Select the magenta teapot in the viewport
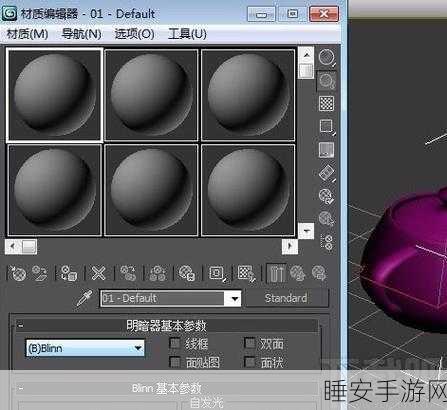 [405, 263]
